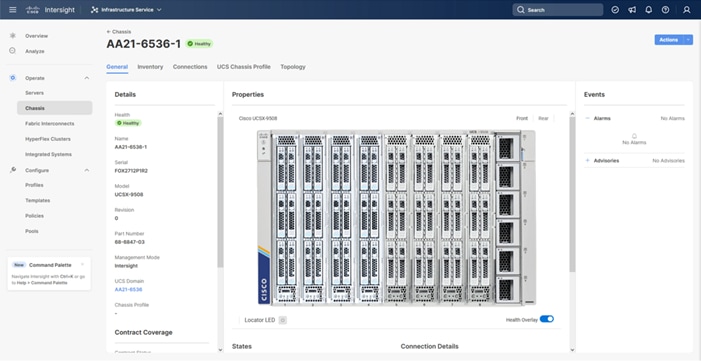
Task: Show the Rear chassis view
Action: pos(543,119)
